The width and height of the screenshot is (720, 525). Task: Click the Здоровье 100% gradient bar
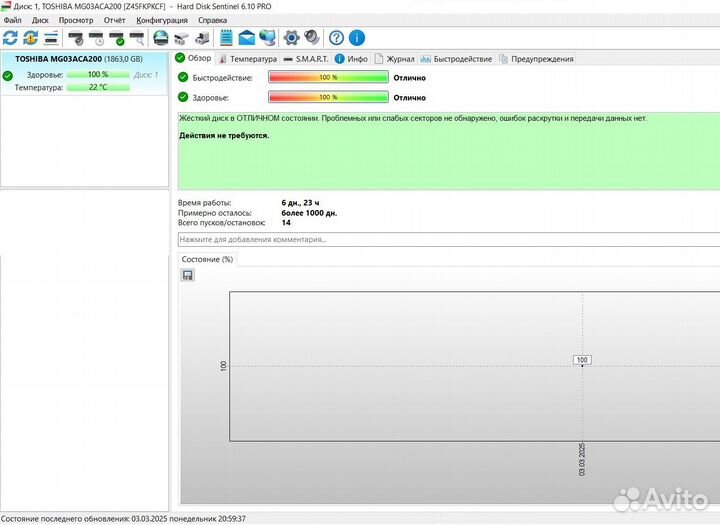pos(328,97)
